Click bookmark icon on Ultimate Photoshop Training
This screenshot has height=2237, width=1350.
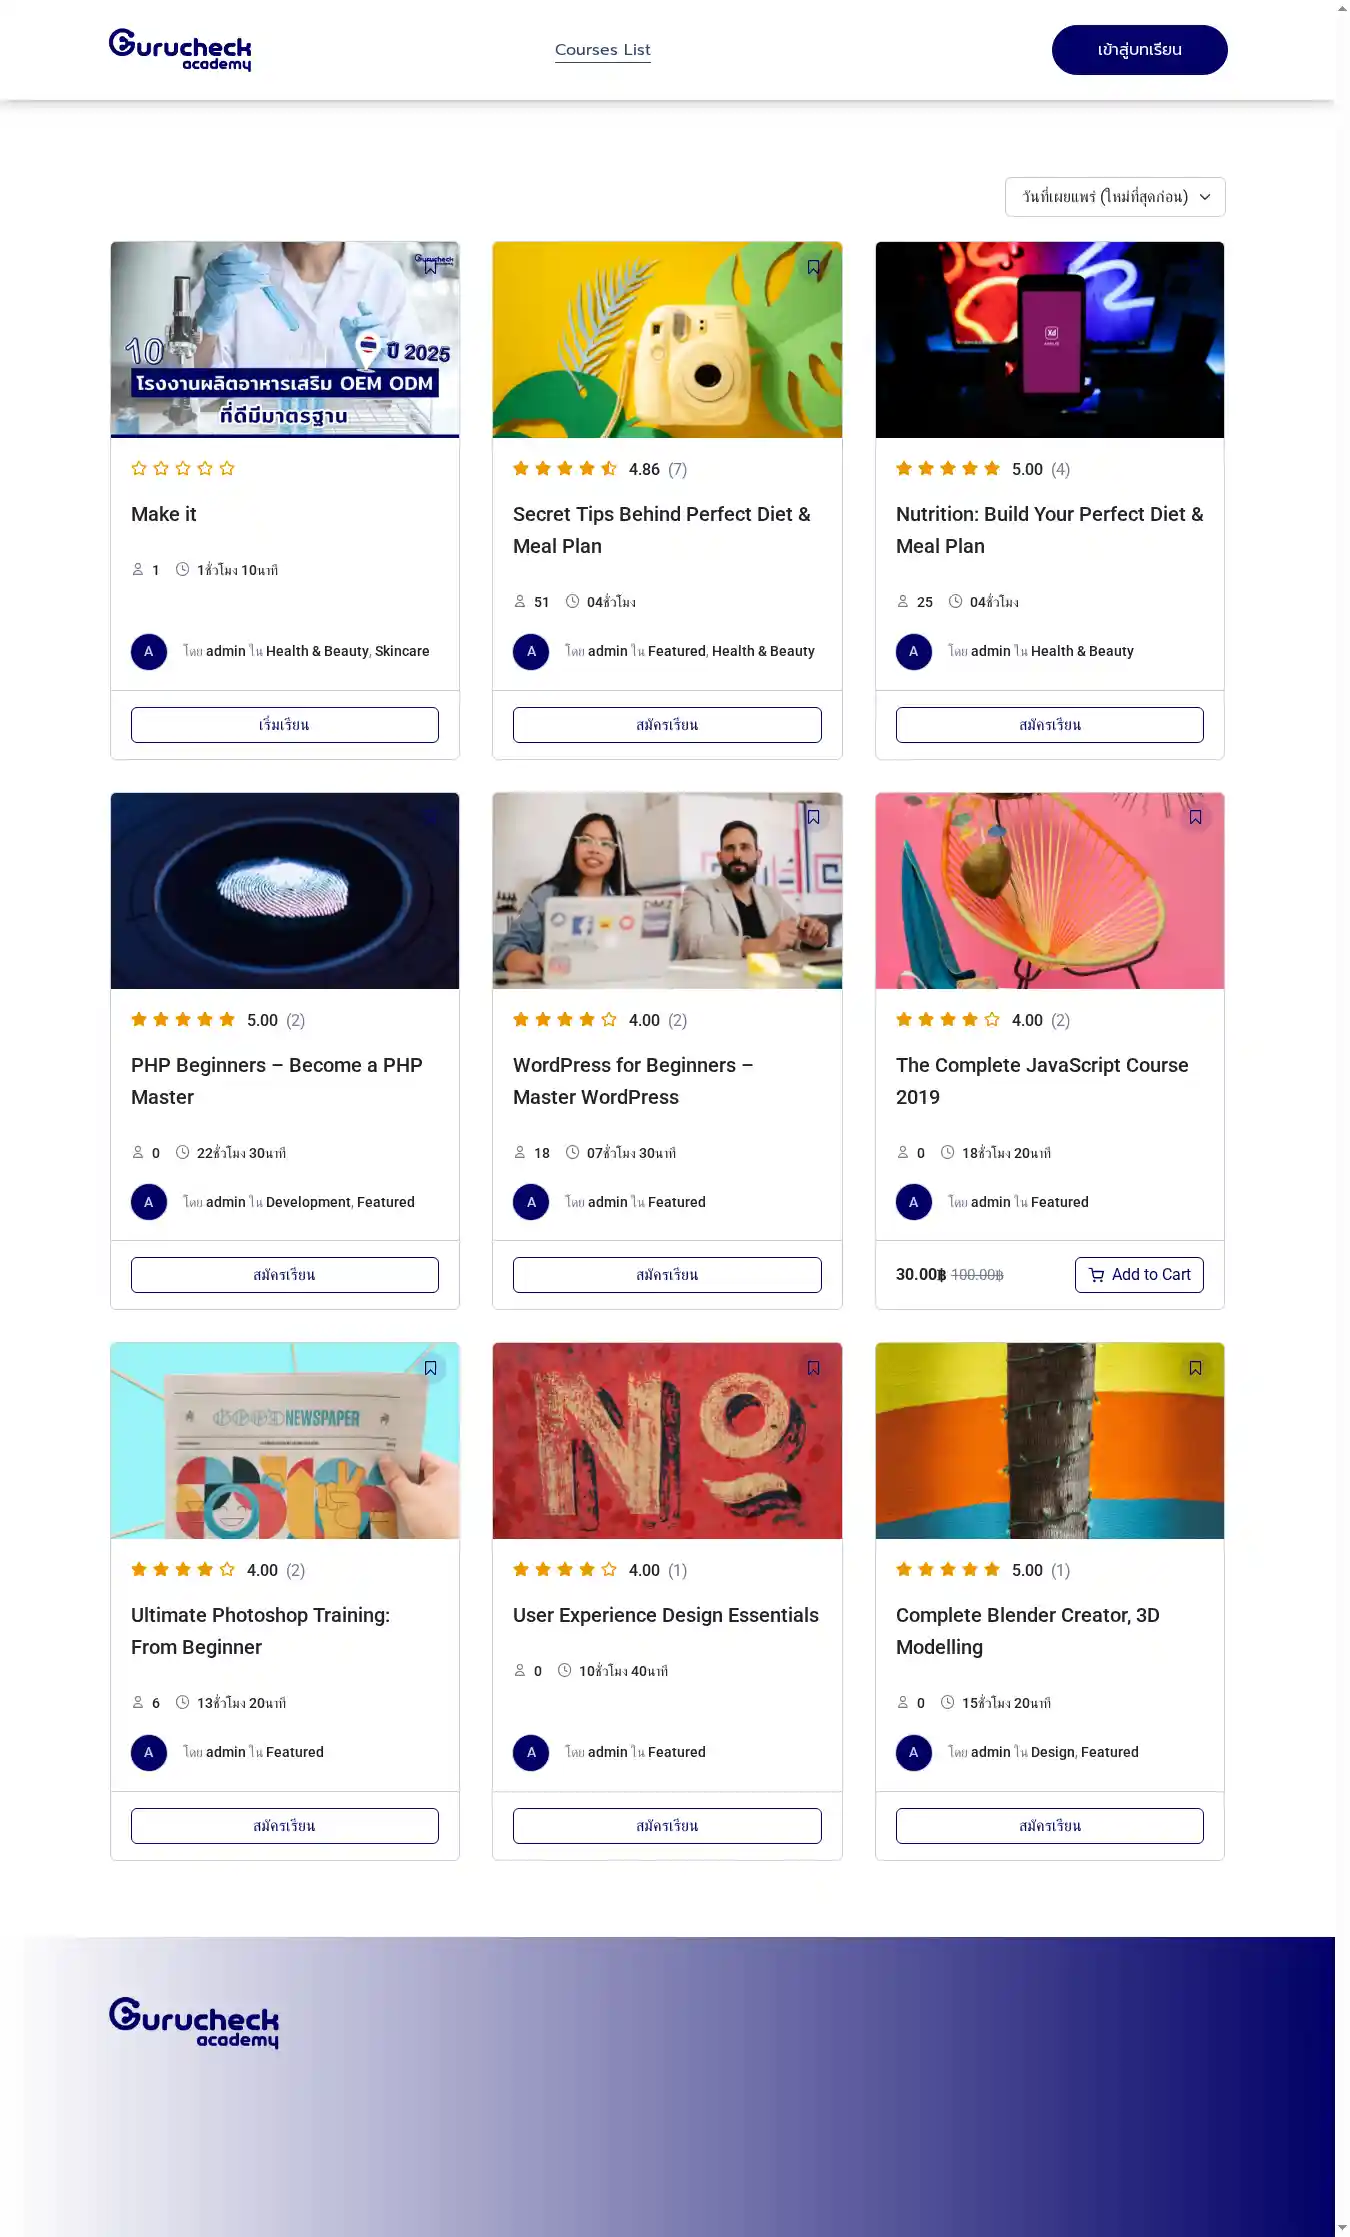pyautogui.click(x=430, y=1368)
